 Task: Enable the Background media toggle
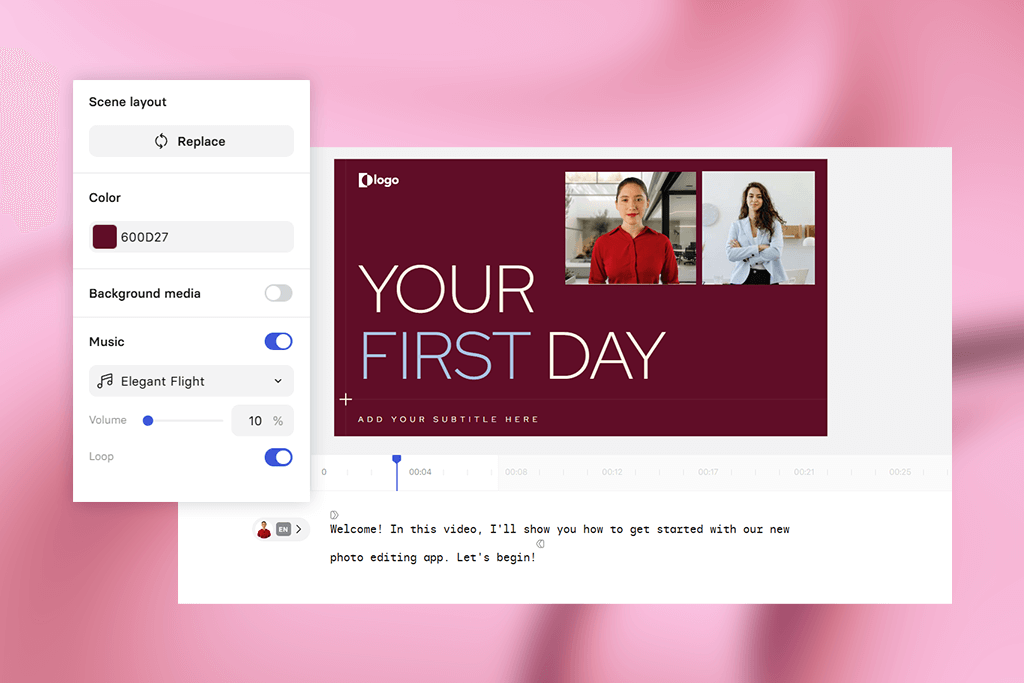point(278,293)
